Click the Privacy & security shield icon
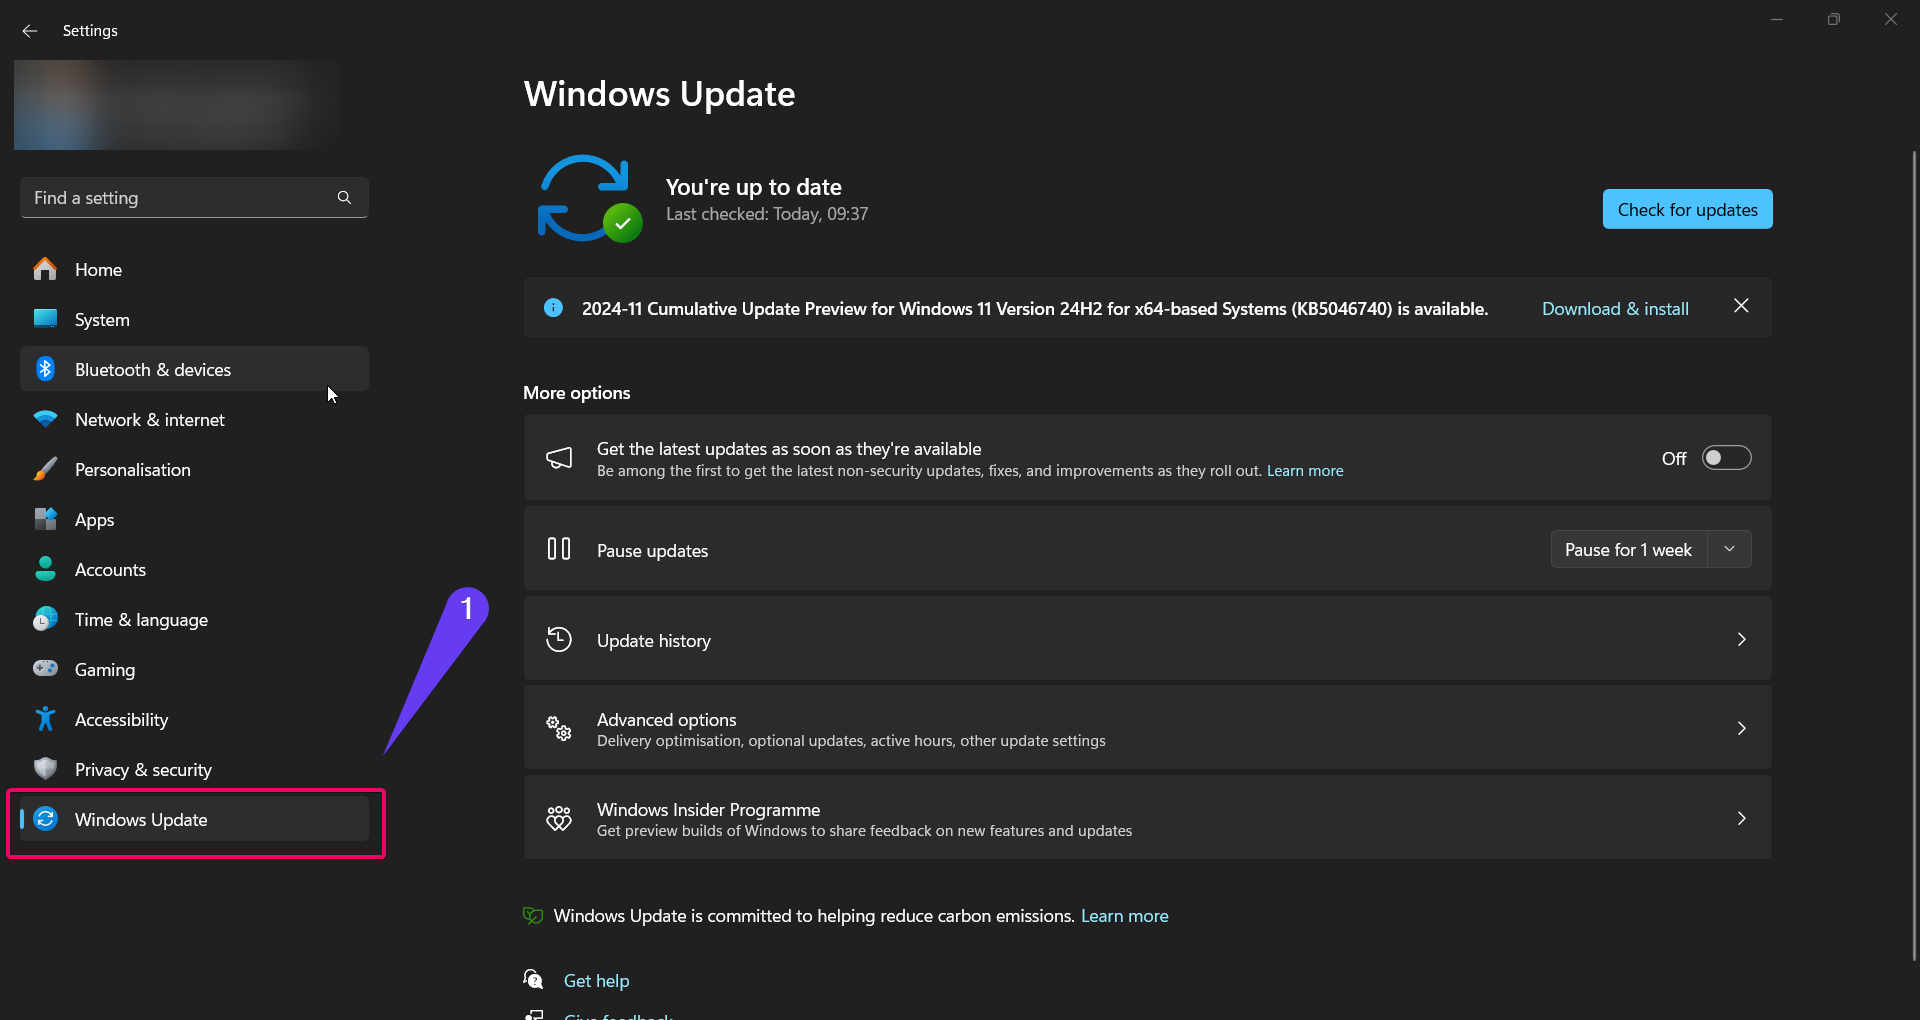Image resolution: width=1920 pixels, height=1020 pixels. 45,768
